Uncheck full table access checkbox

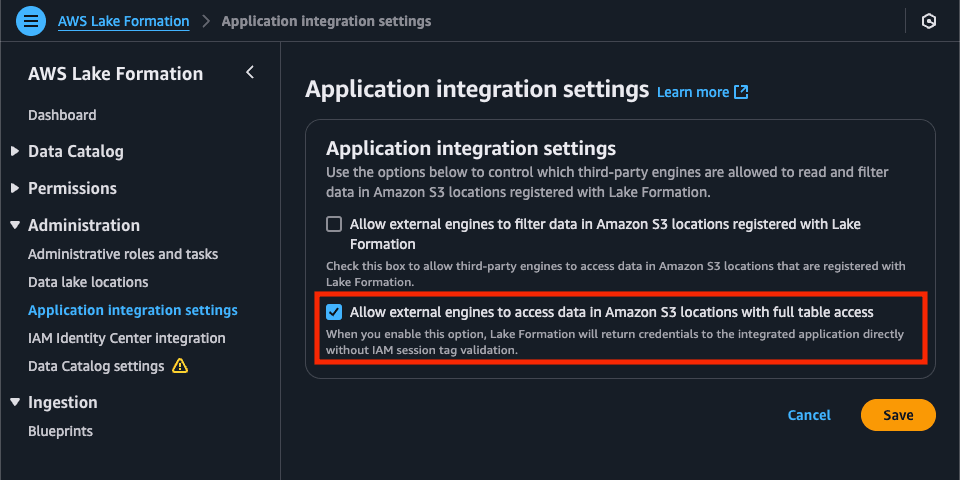click(x=334, y=312)
